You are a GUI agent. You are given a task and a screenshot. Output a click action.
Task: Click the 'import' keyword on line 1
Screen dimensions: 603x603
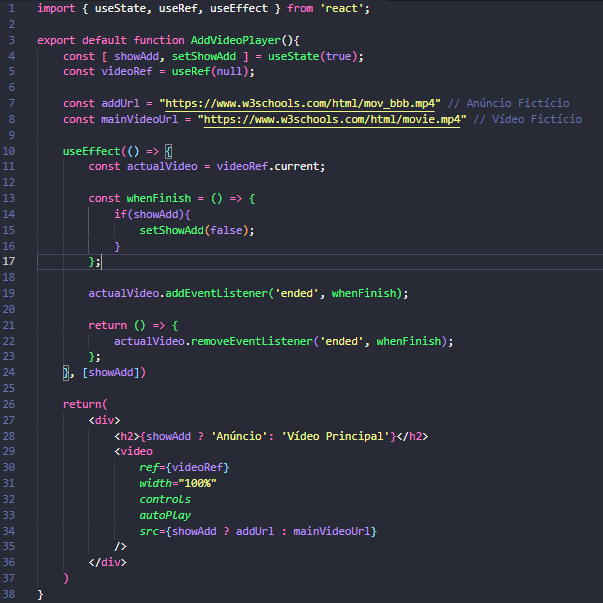(56, 8)
